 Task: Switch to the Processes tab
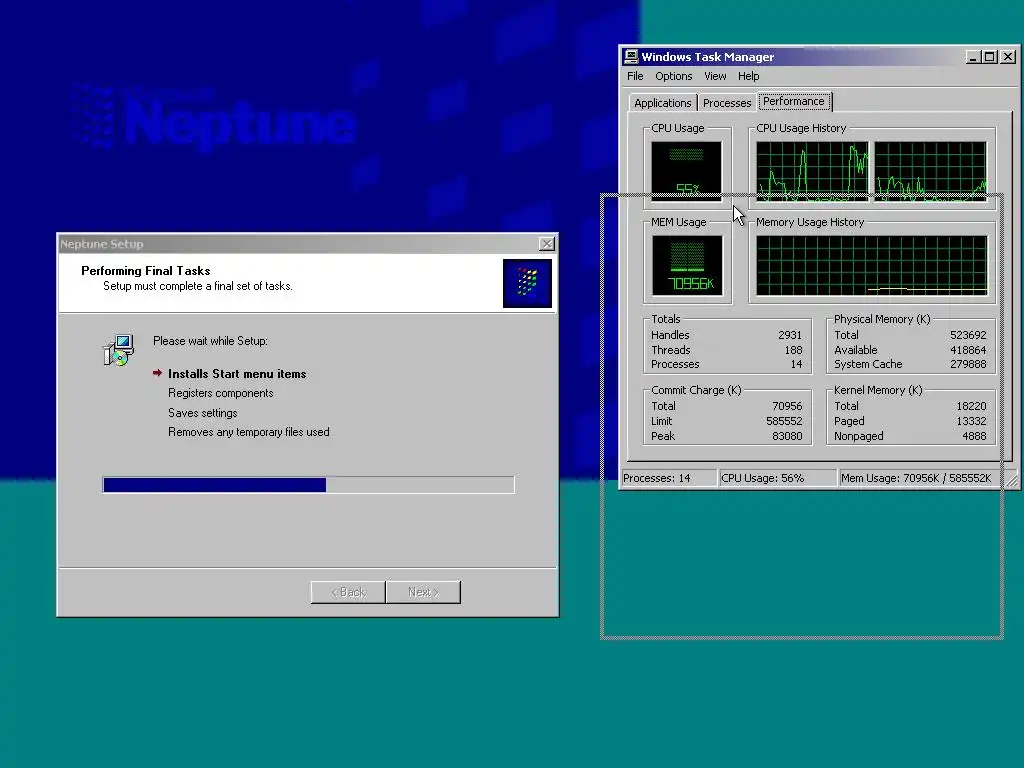coord(727,103)
